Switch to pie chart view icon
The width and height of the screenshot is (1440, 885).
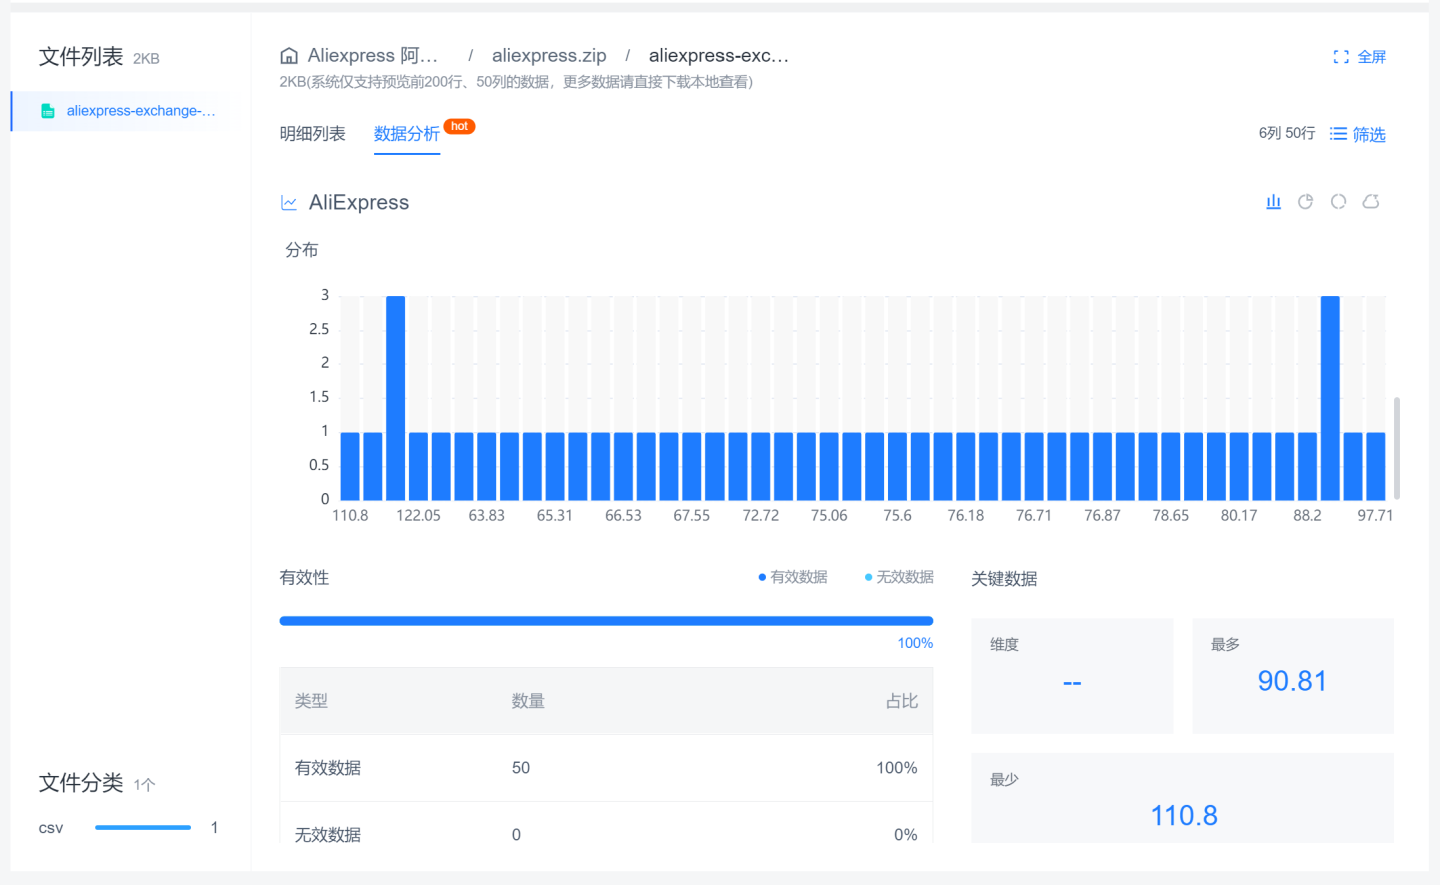click(x=1306, y=202)
